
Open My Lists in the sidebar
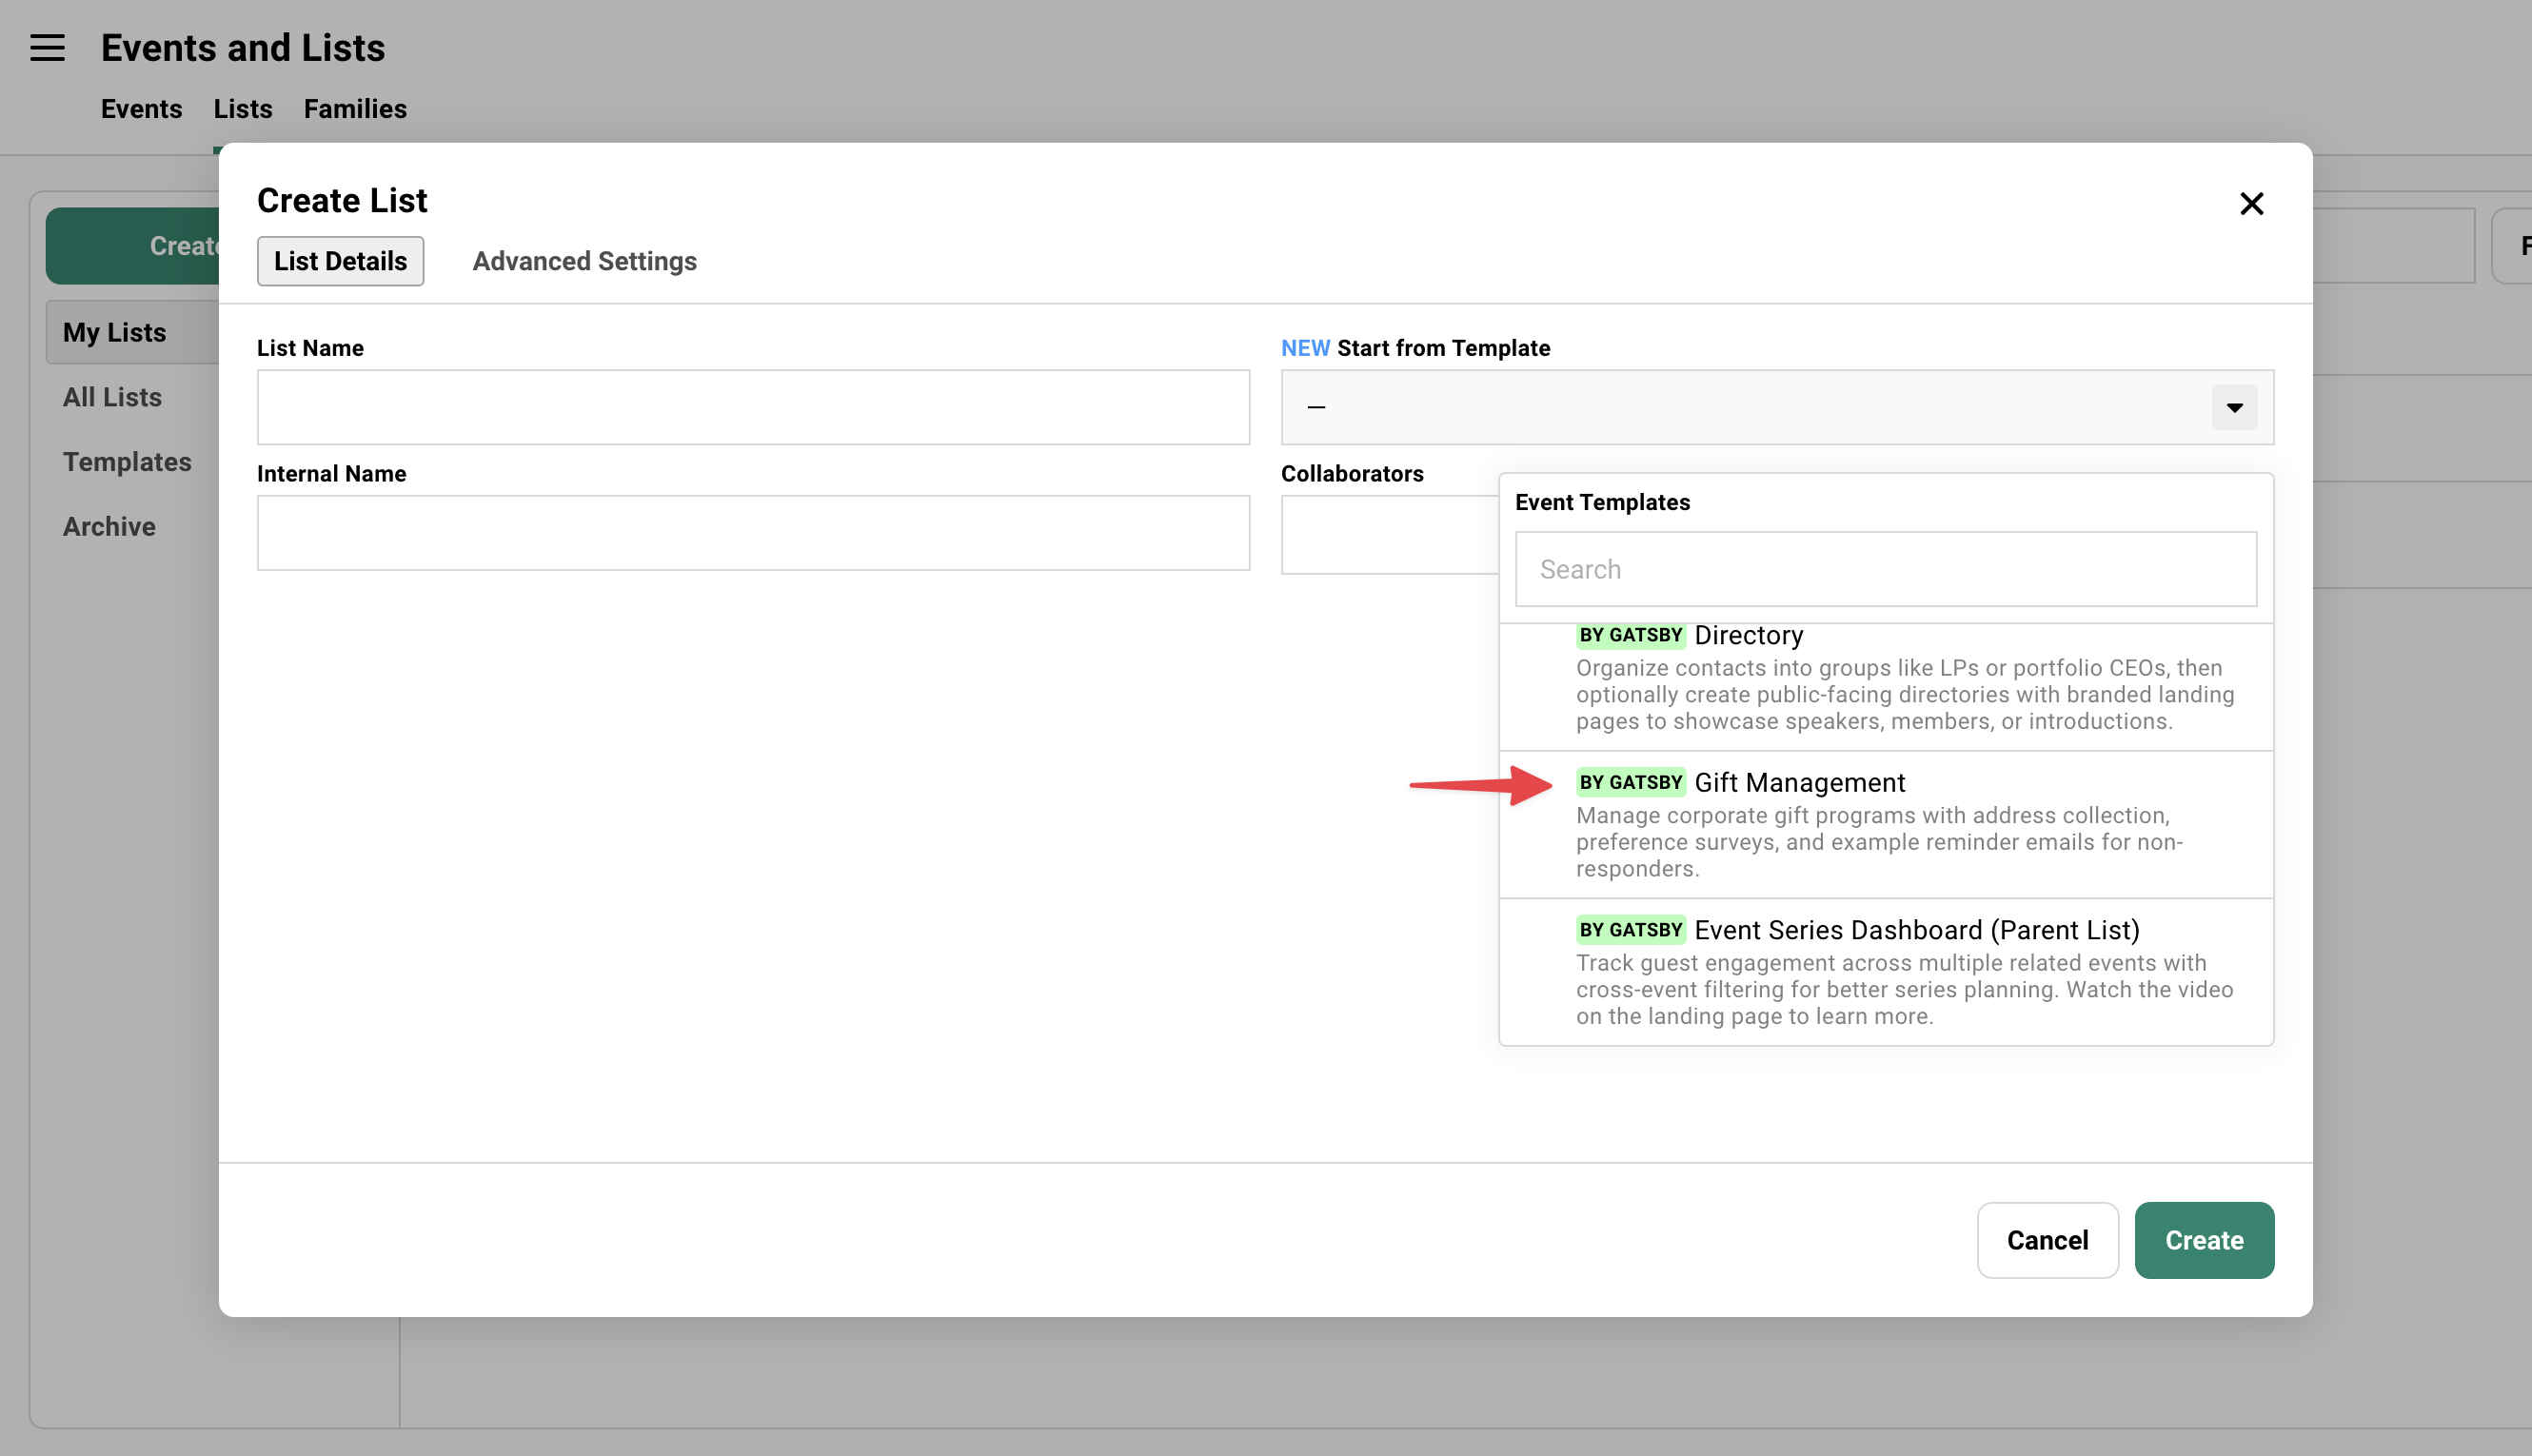[115, 332]
